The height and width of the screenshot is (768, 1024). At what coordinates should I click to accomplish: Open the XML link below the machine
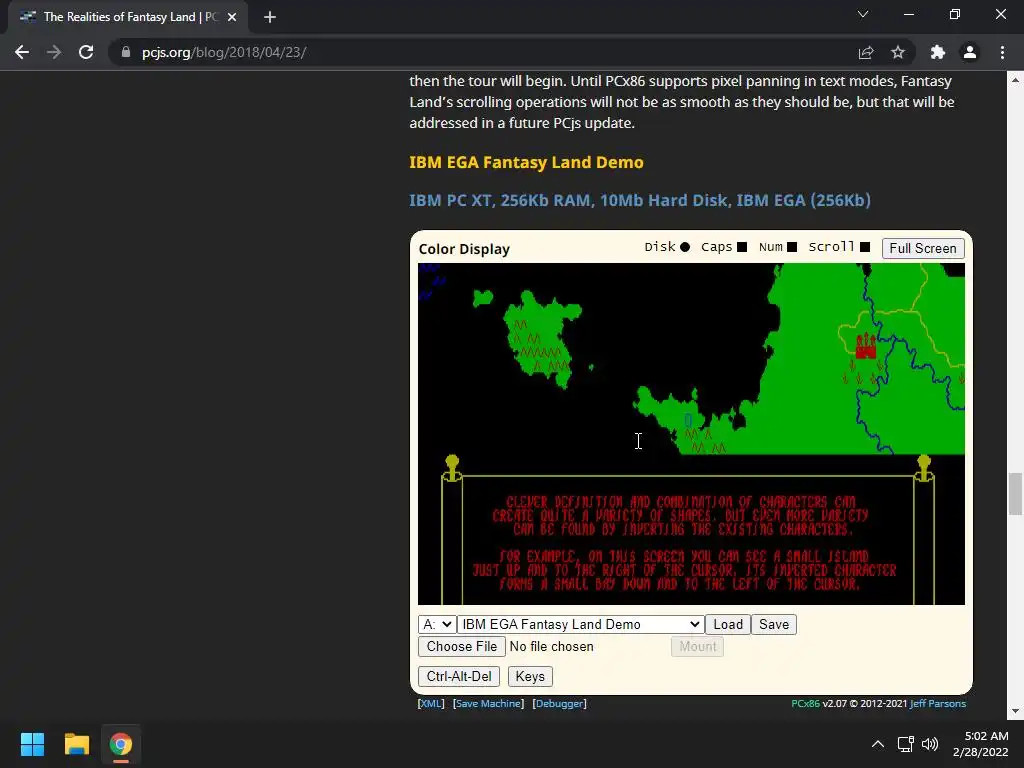point(431,703)
